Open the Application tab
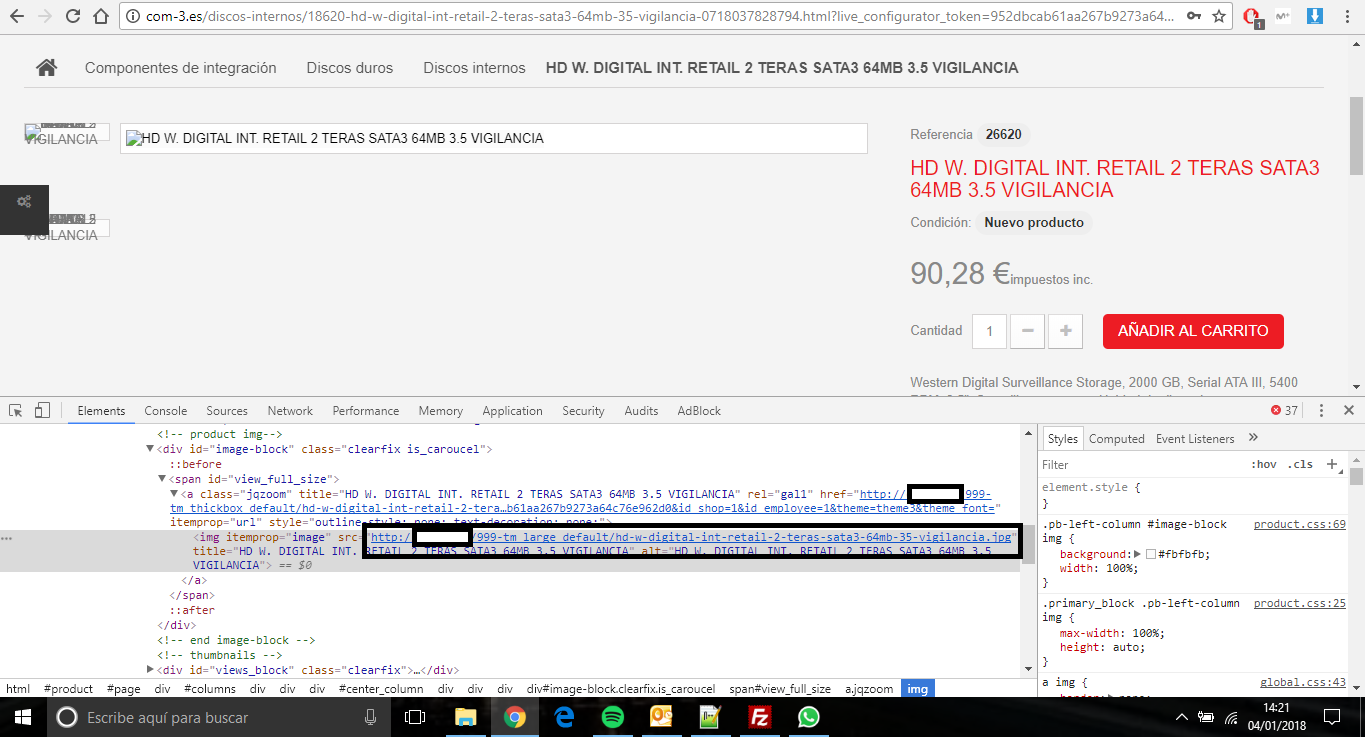Screen dimensions: 1365x741 coord(513,410)
